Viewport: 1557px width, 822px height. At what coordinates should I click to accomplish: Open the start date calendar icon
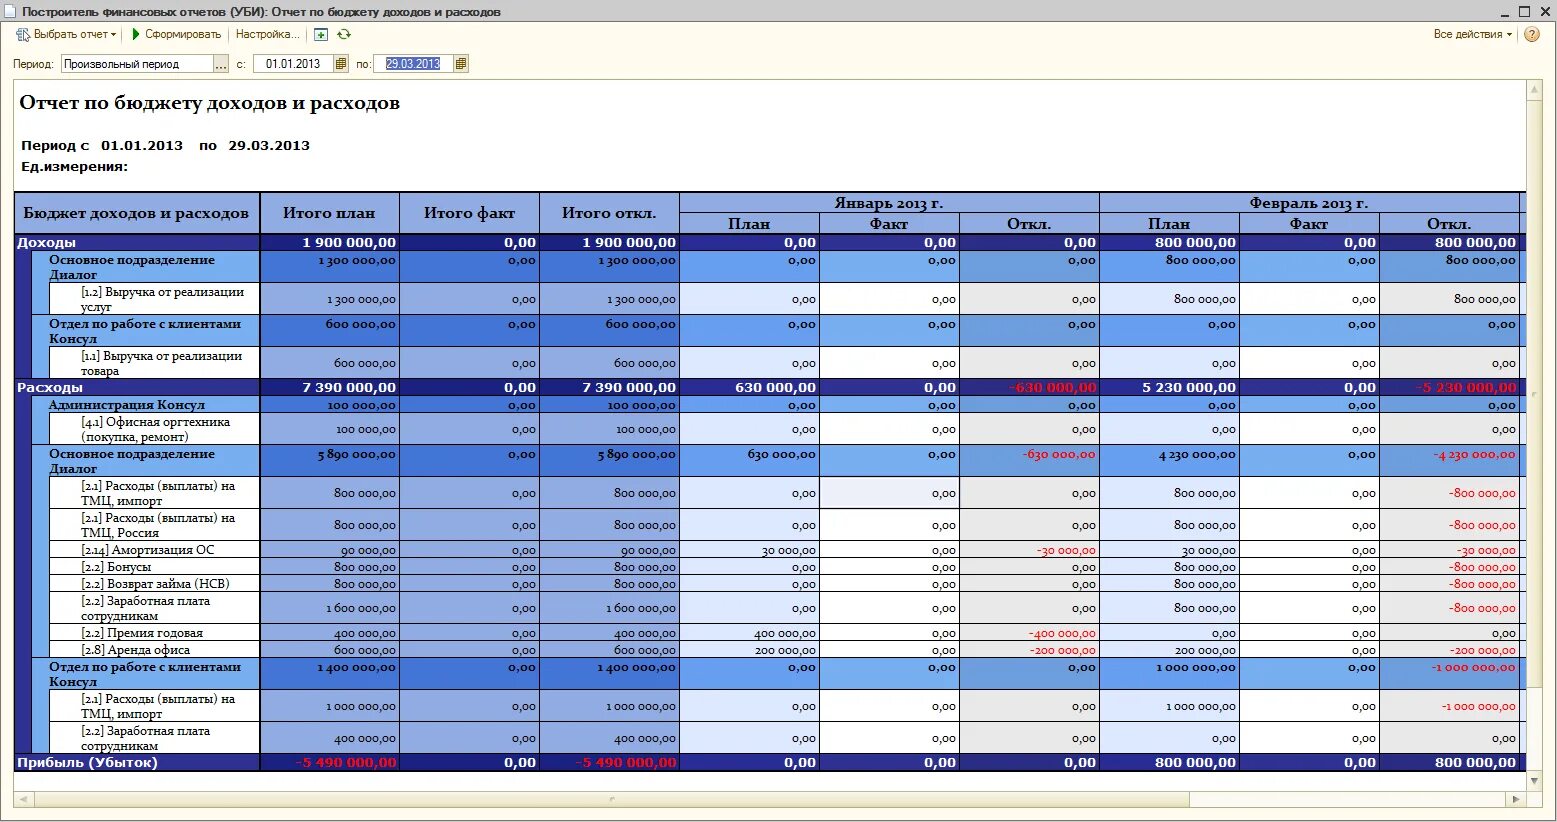point(341,64)
